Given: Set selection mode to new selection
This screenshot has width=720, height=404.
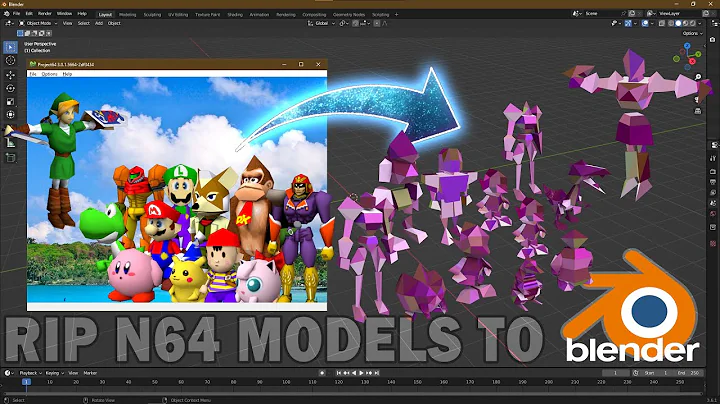Looking at the screenshot, I should point(20,34).
